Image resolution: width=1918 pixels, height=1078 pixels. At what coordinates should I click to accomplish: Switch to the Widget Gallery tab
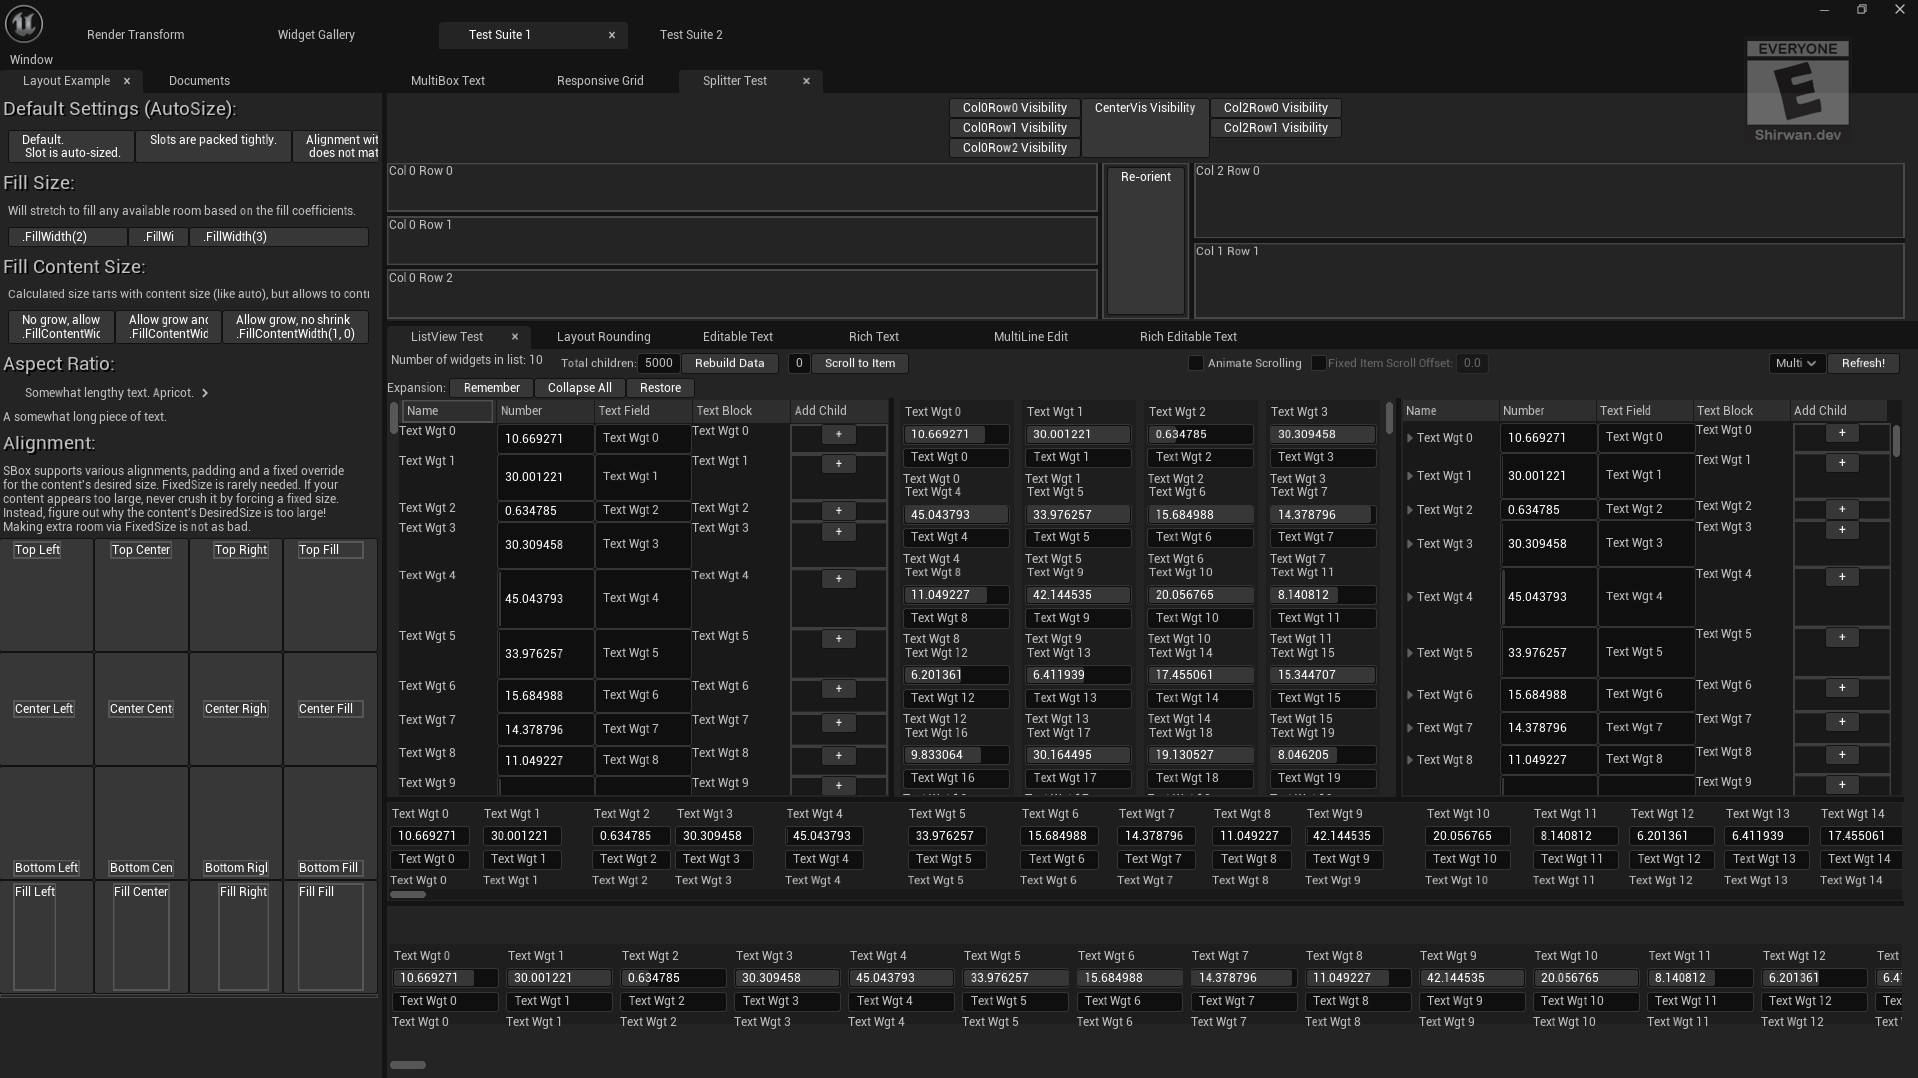[x=316, y=35]
